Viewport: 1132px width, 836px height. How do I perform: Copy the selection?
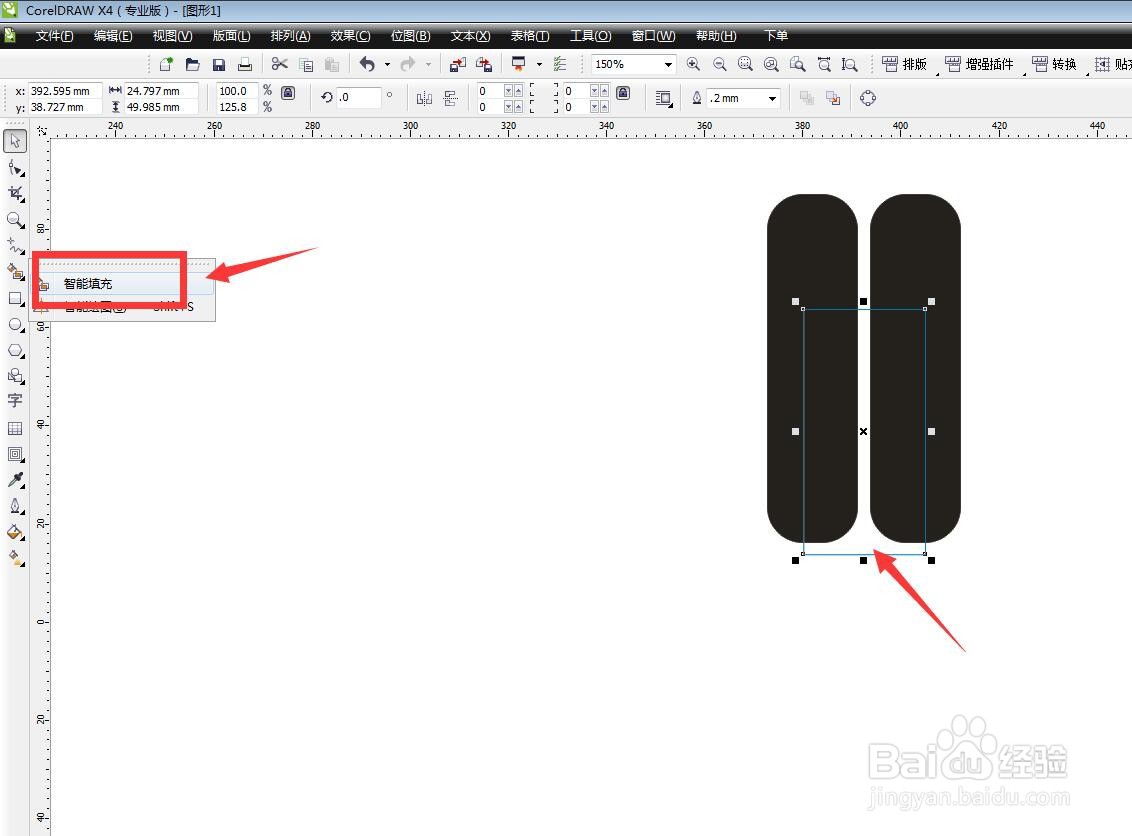pos(306,64)
